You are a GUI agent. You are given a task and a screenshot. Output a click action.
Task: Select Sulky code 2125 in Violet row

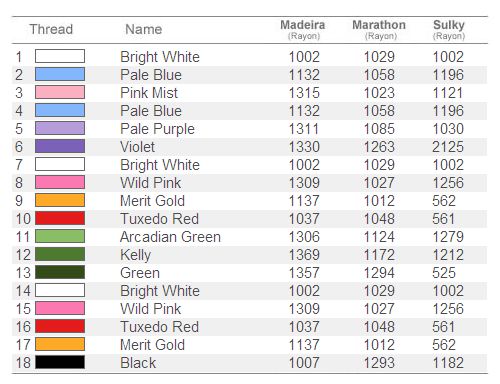[x=448, y=147]
